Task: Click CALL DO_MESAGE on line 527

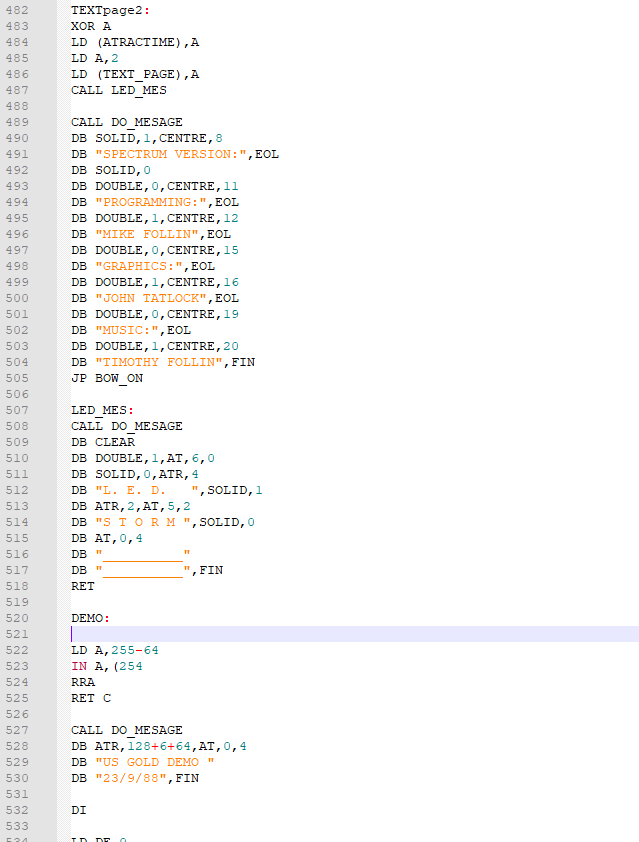Action: click(x=127, y=730)
